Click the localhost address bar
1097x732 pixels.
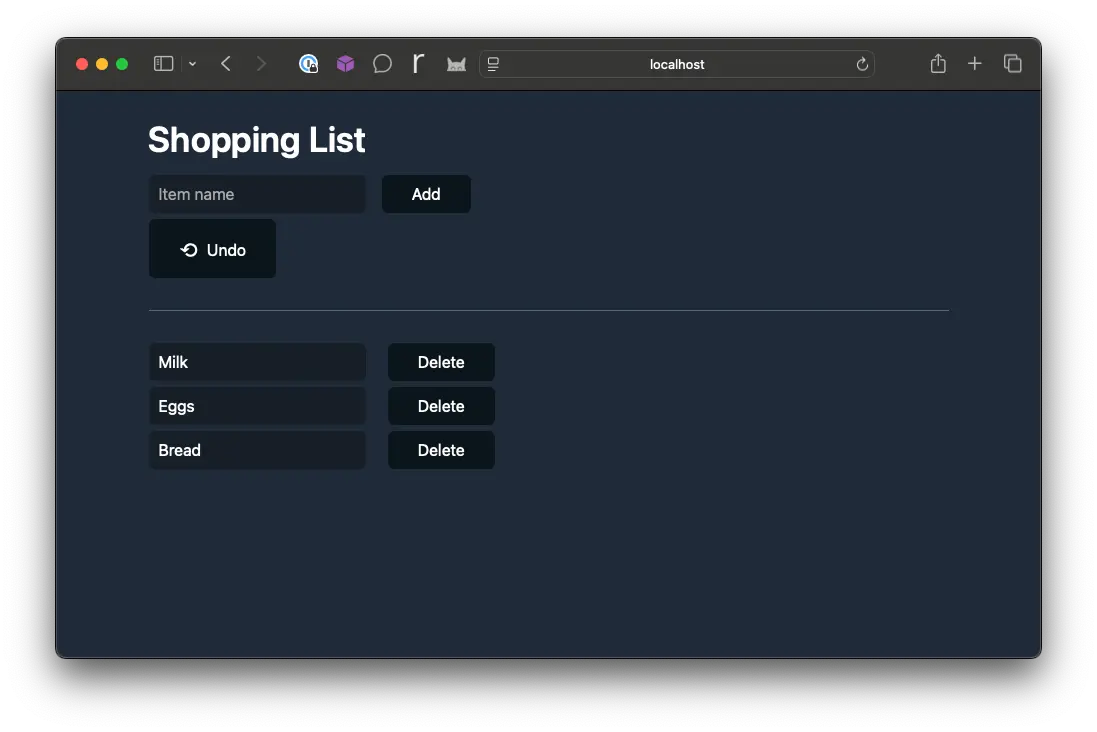(677, 64)
